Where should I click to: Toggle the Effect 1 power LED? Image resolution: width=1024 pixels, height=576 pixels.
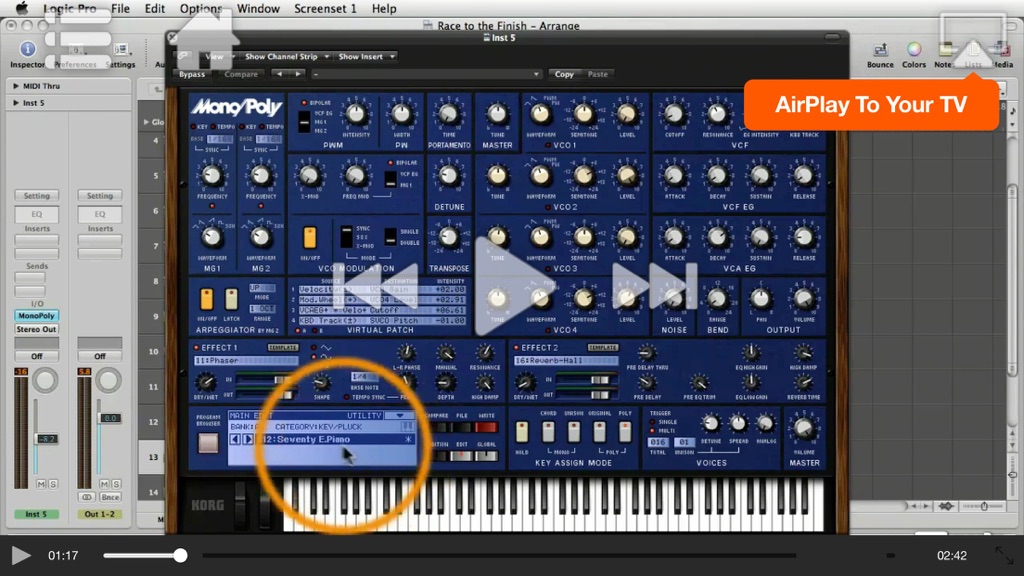pos(196,348)
